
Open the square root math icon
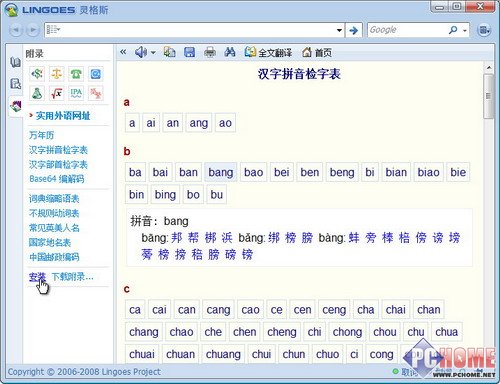(x=56, y=93)
